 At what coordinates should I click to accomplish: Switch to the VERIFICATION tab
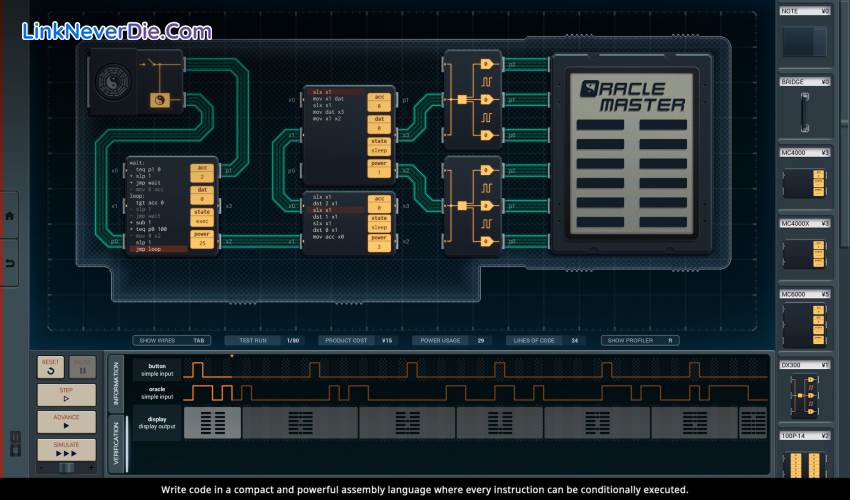(116, 444)
